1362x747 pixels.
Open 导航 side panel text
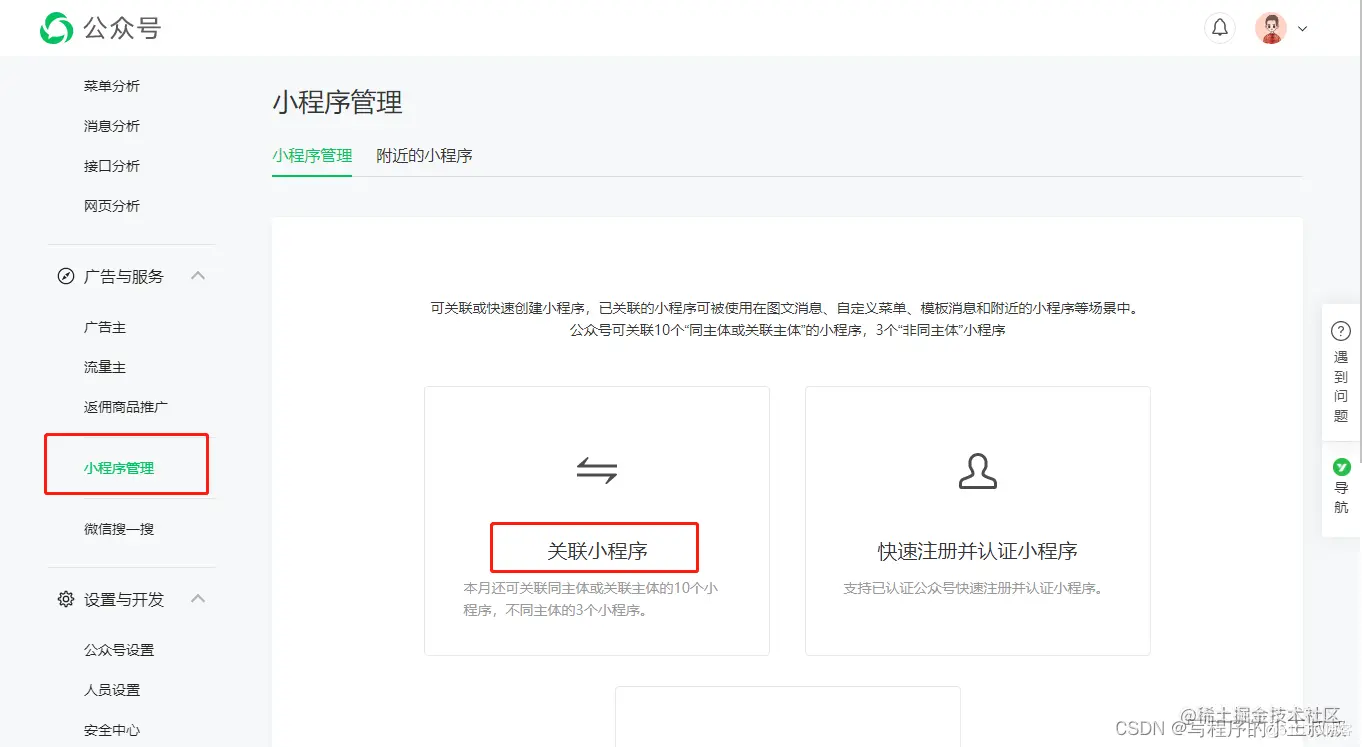[x=1341, y=498]
